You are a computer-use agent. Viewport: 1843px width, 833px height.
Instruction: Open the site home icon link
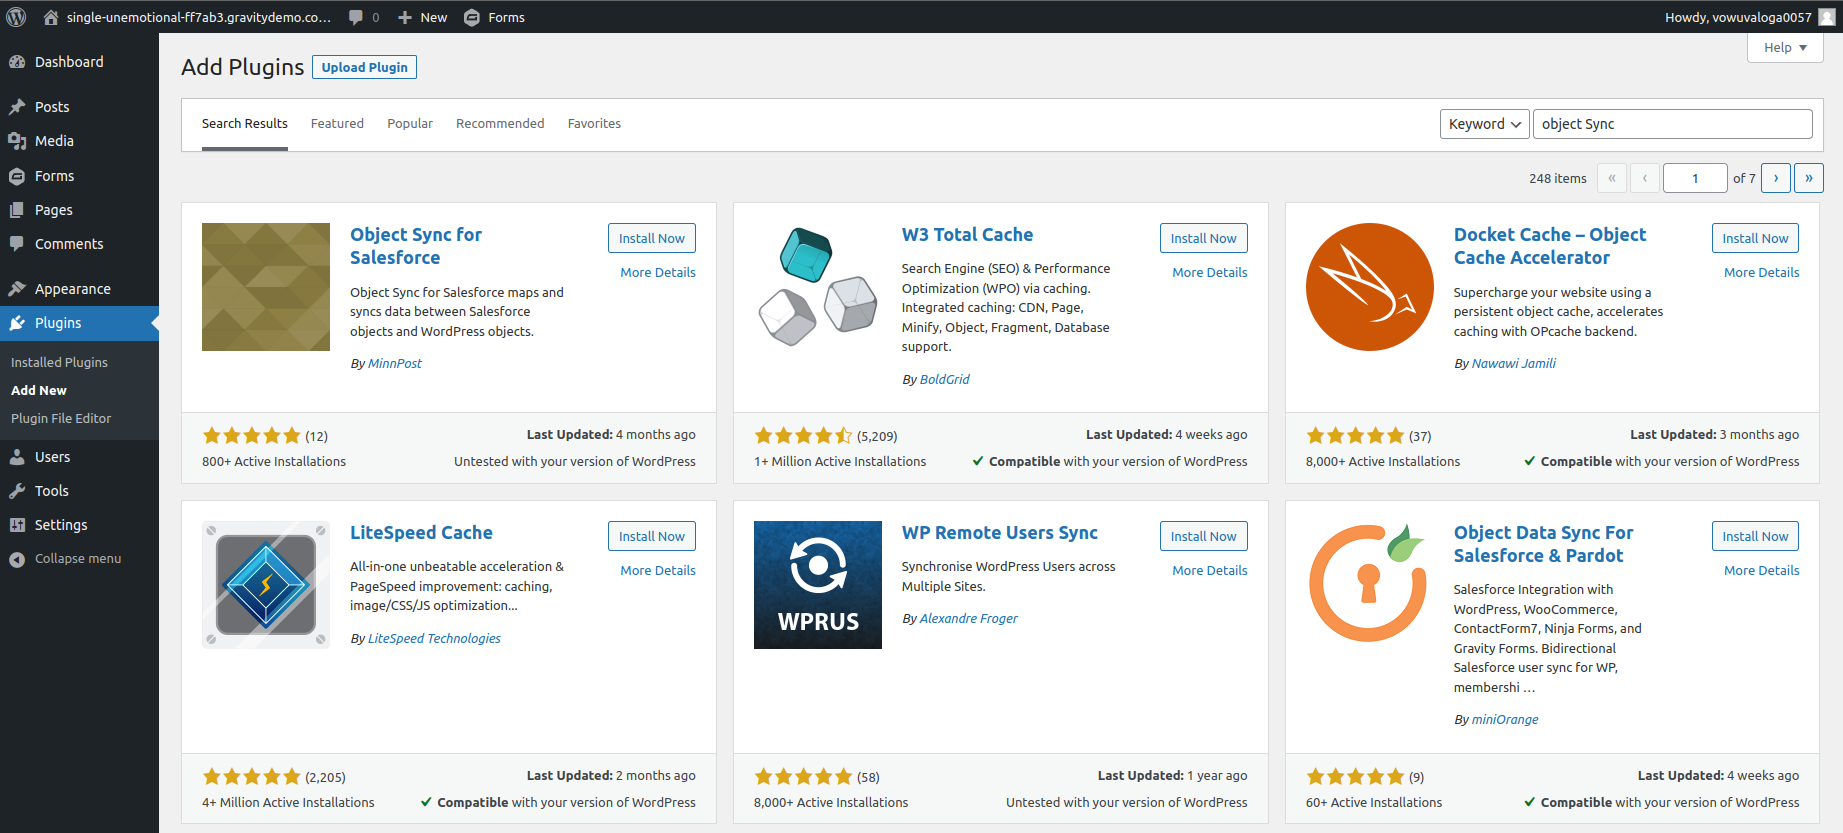(x=51, y=17)
